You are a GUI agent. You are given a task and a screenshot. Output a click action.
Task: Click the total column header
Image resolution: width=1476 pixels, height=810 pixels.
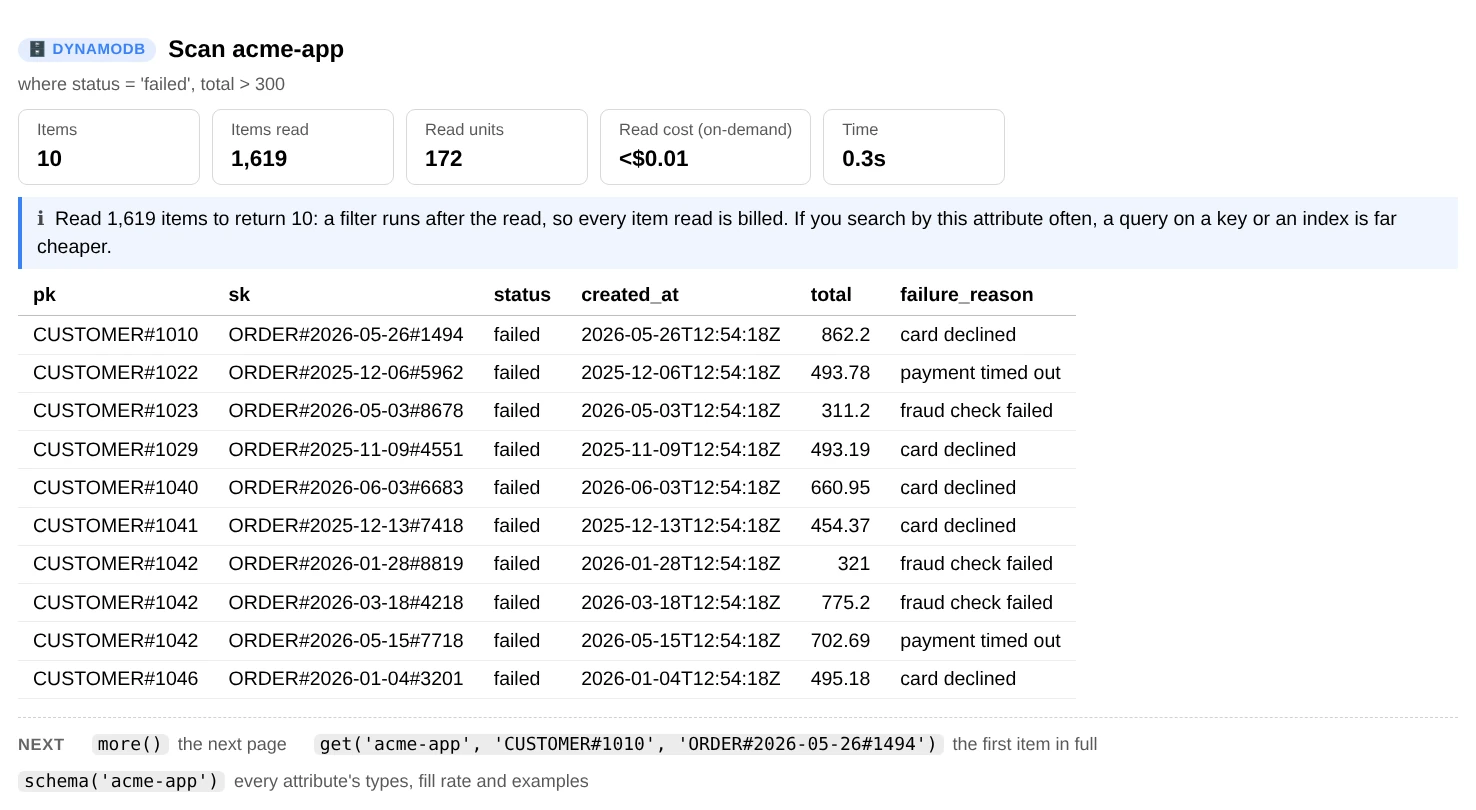pyautogui.click(x=831, y=295)
